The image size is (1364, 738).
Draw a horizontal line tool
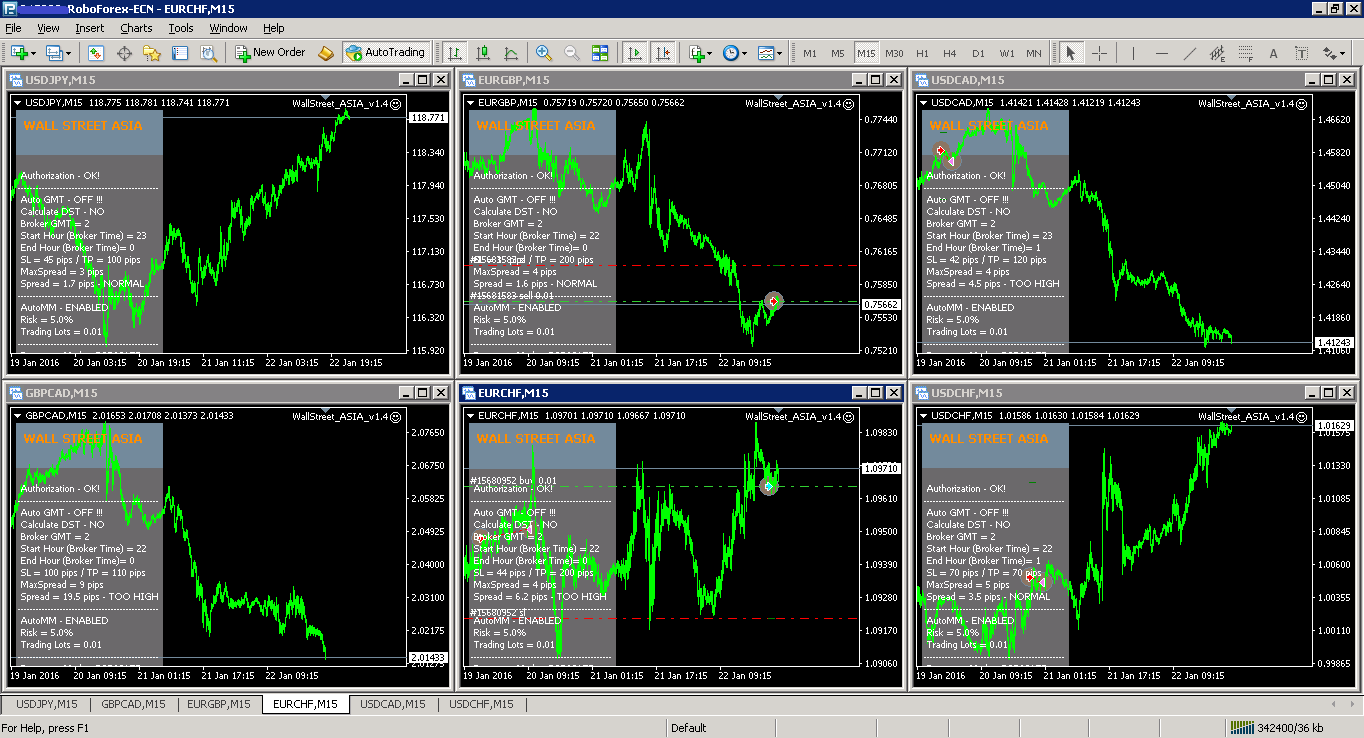[1161, 53]
